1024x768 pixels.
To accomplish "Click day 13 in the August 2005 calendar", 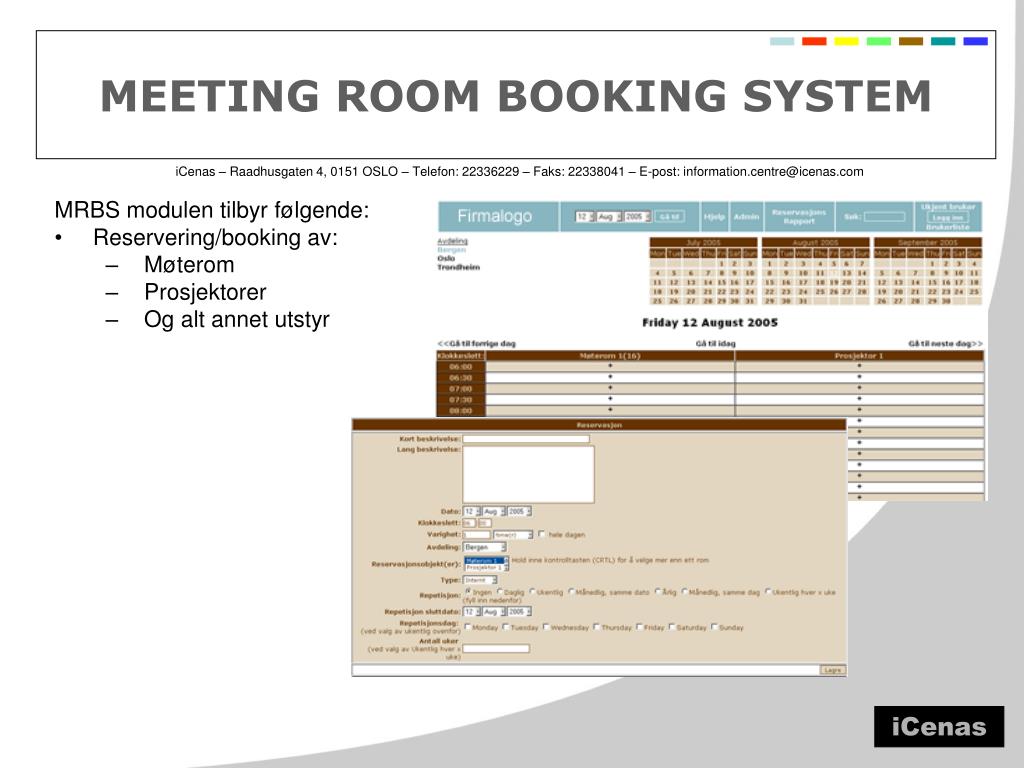I will (846, 273).
